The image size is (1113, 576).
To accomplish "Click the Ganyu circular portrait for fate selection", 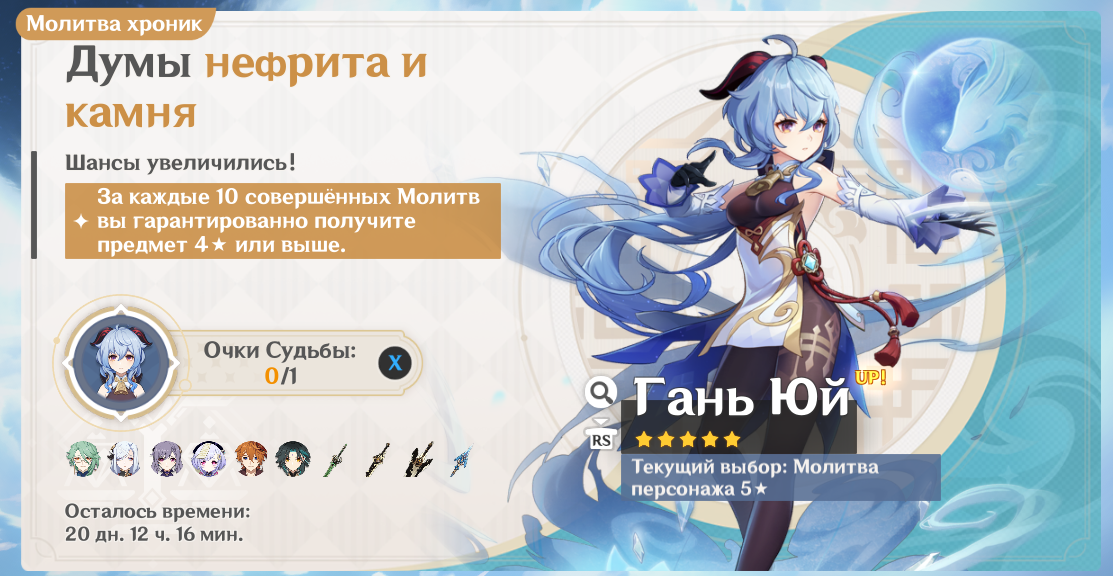I will pos(119,362).
